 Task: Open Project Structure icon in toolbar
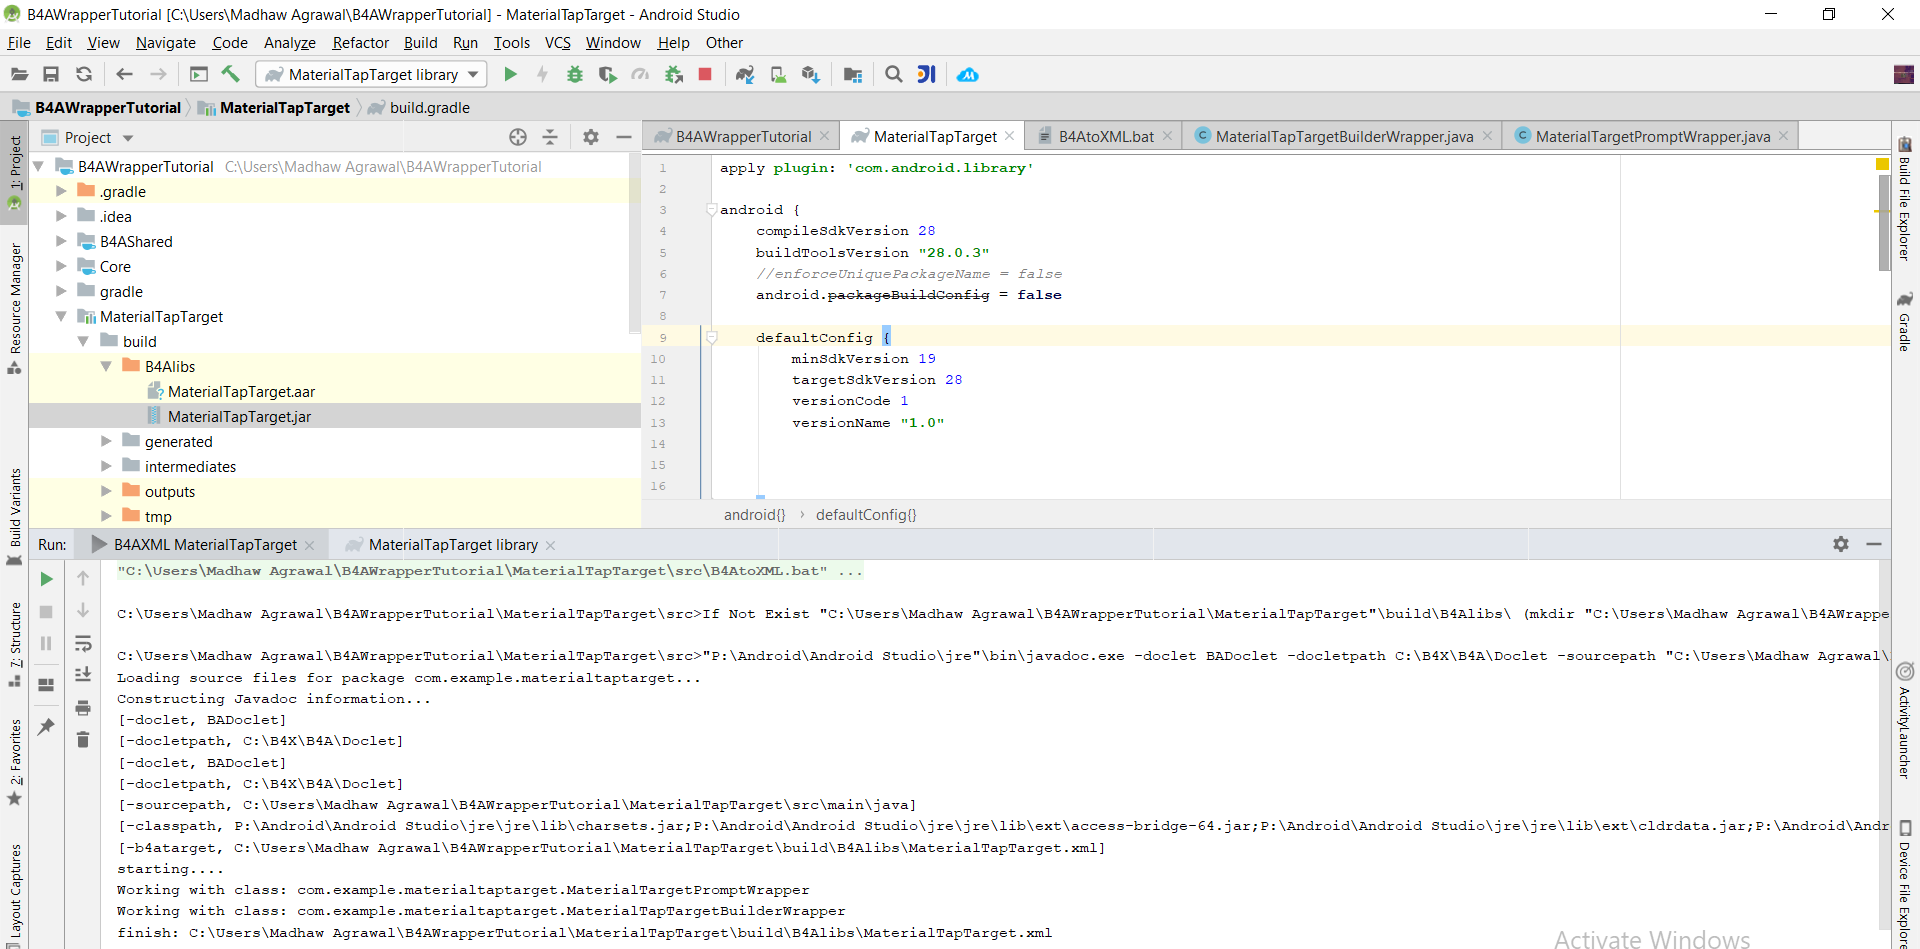pos(853,74)
